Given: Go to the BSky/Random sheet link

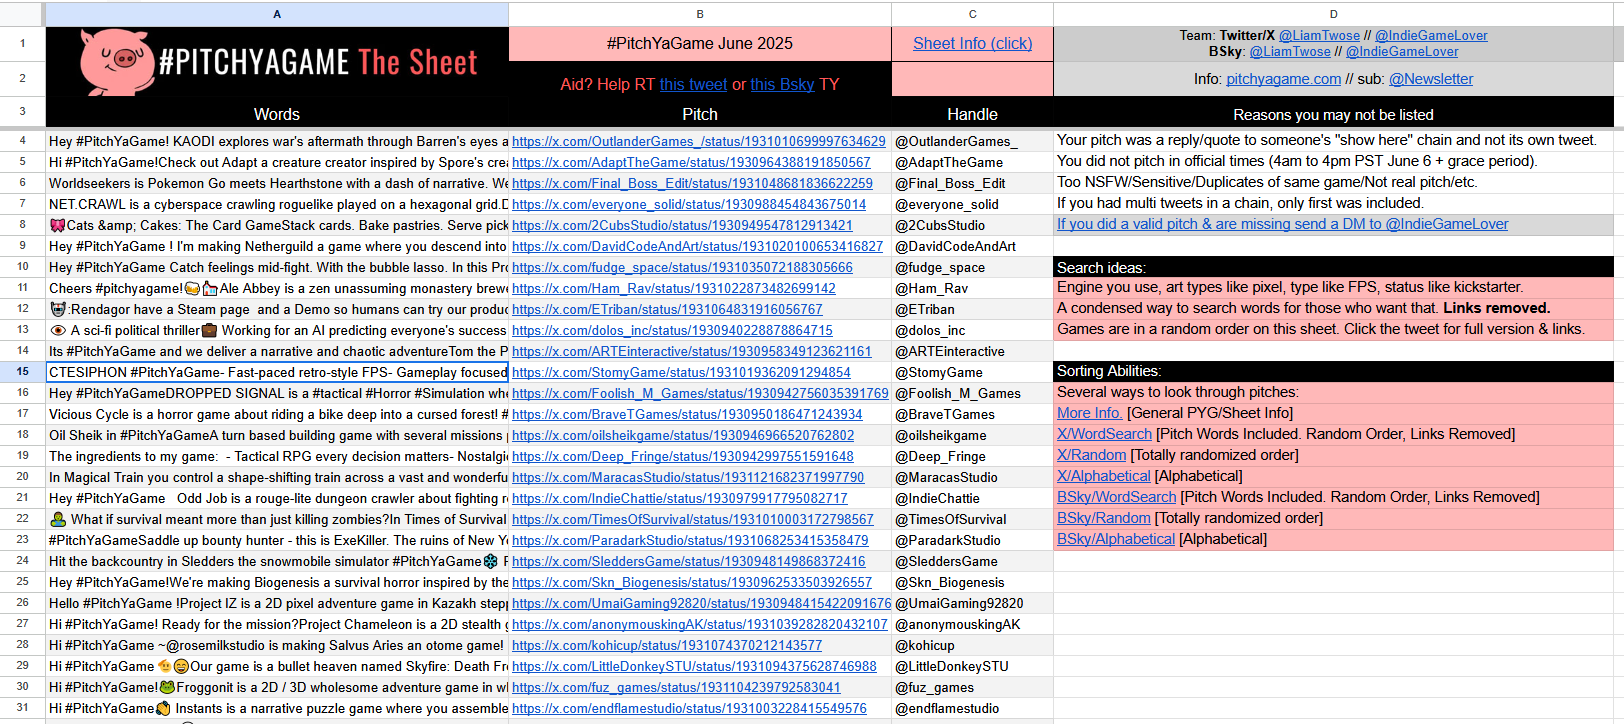Looking at the screenshot, I should pyautogui.click(x=1104, y=518).
